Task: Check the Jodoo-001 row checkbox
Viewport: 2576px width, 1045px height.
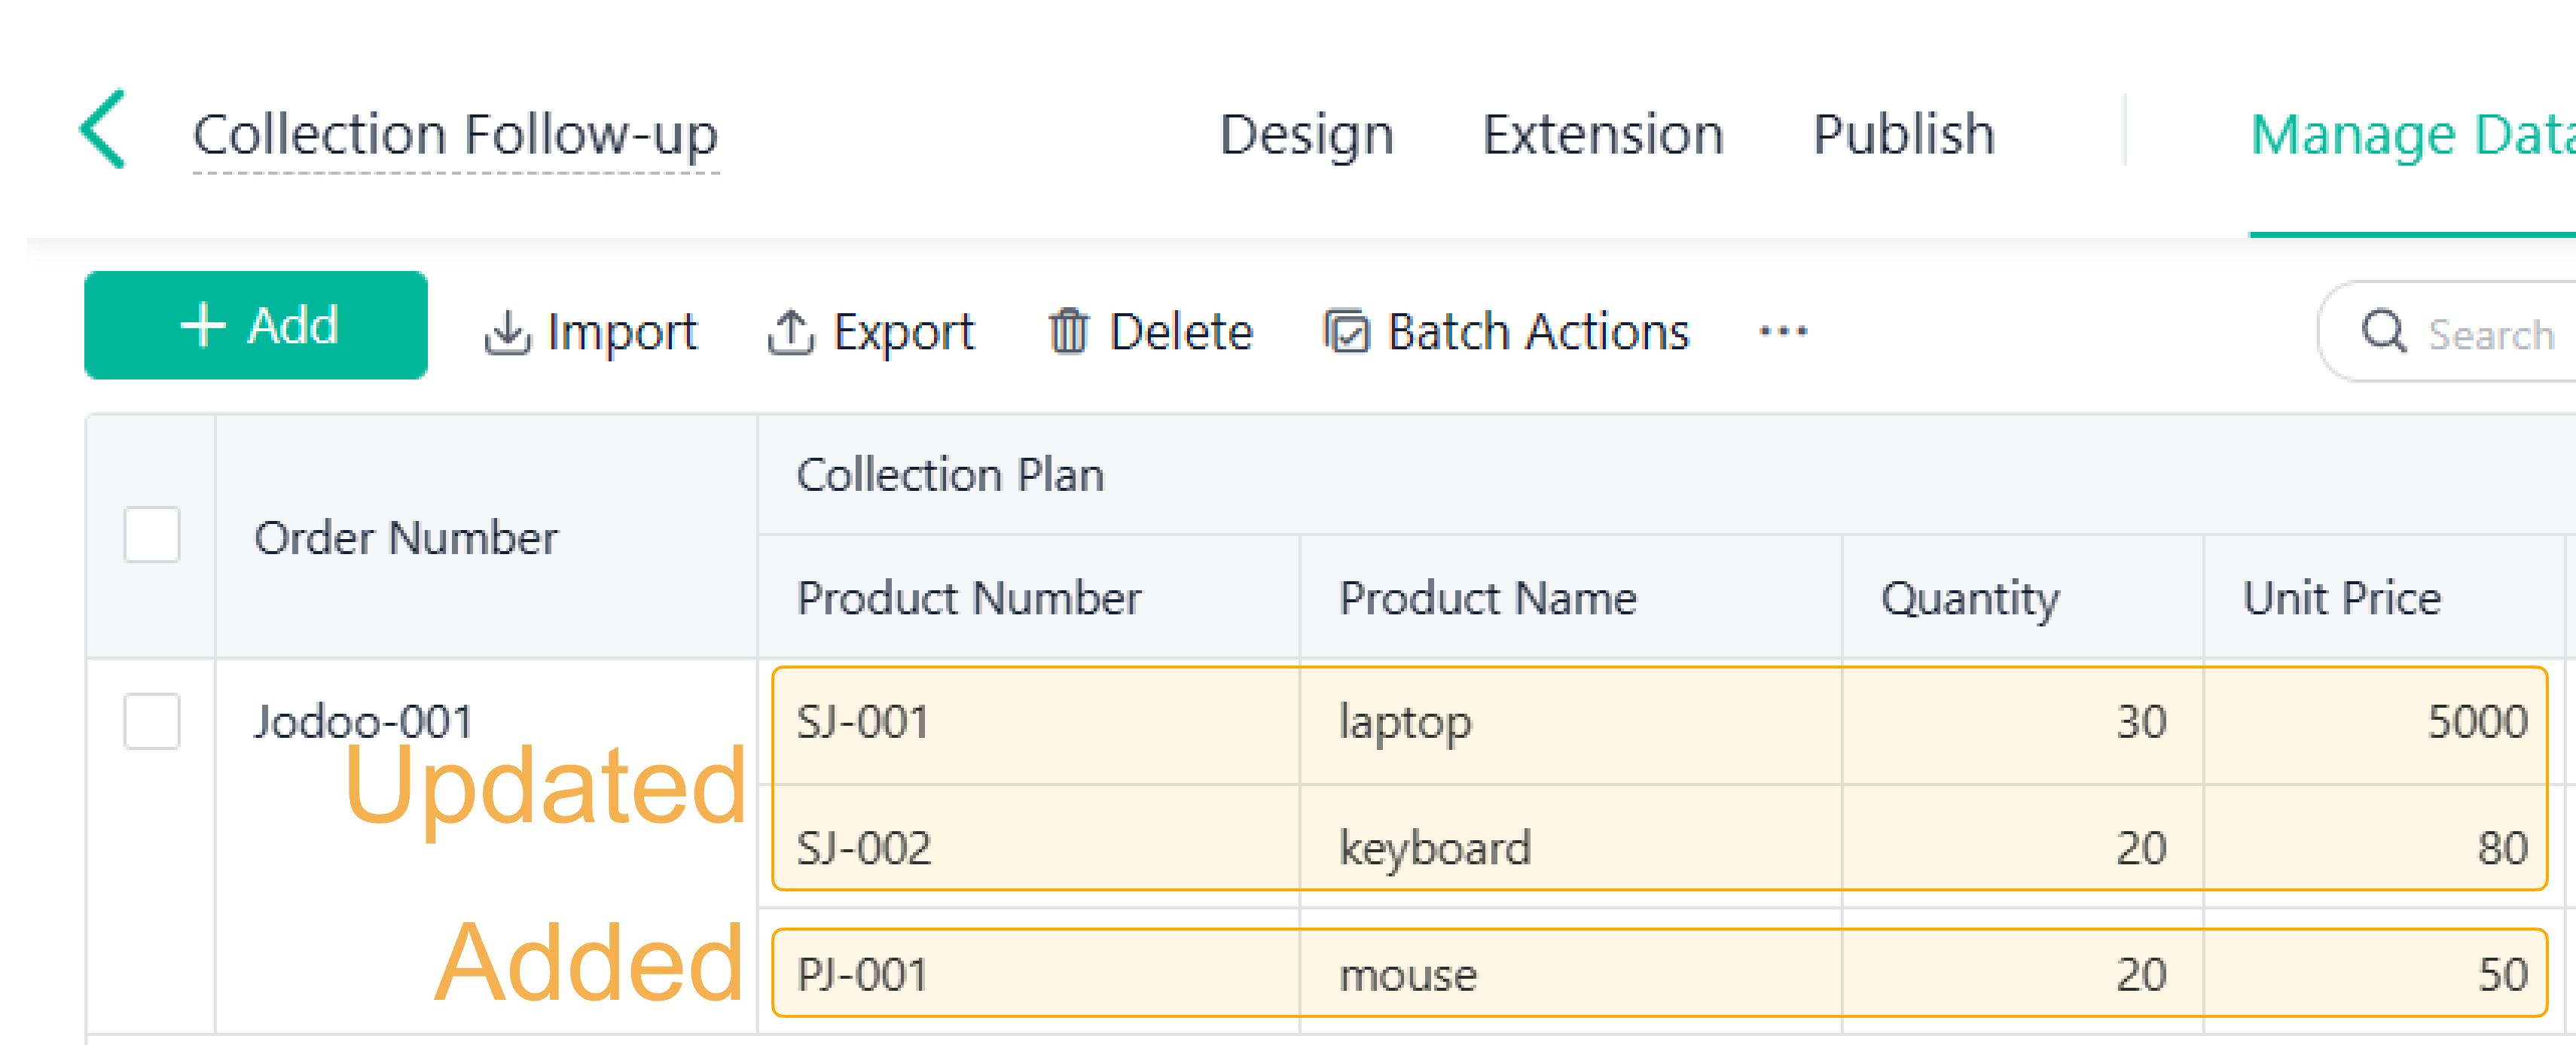Action: [x=152, y=721]
